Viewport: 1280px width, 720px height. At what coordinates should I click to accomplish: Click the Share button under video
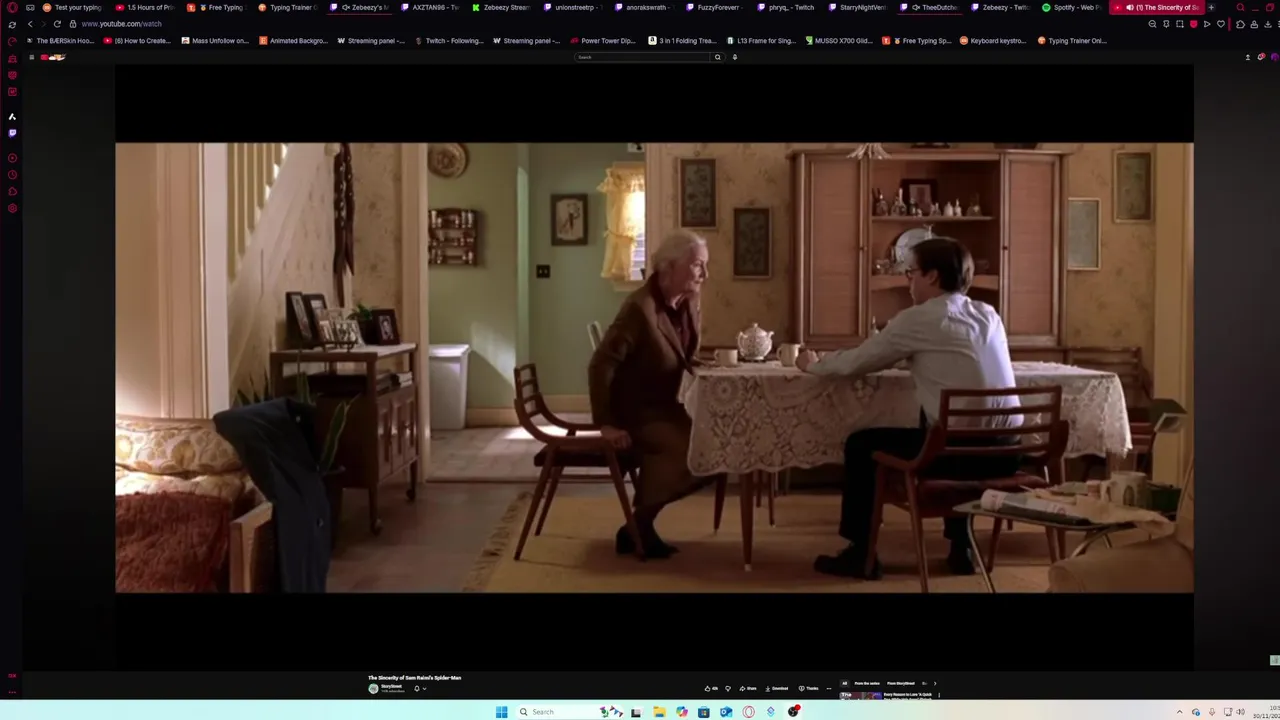(748, 689)
